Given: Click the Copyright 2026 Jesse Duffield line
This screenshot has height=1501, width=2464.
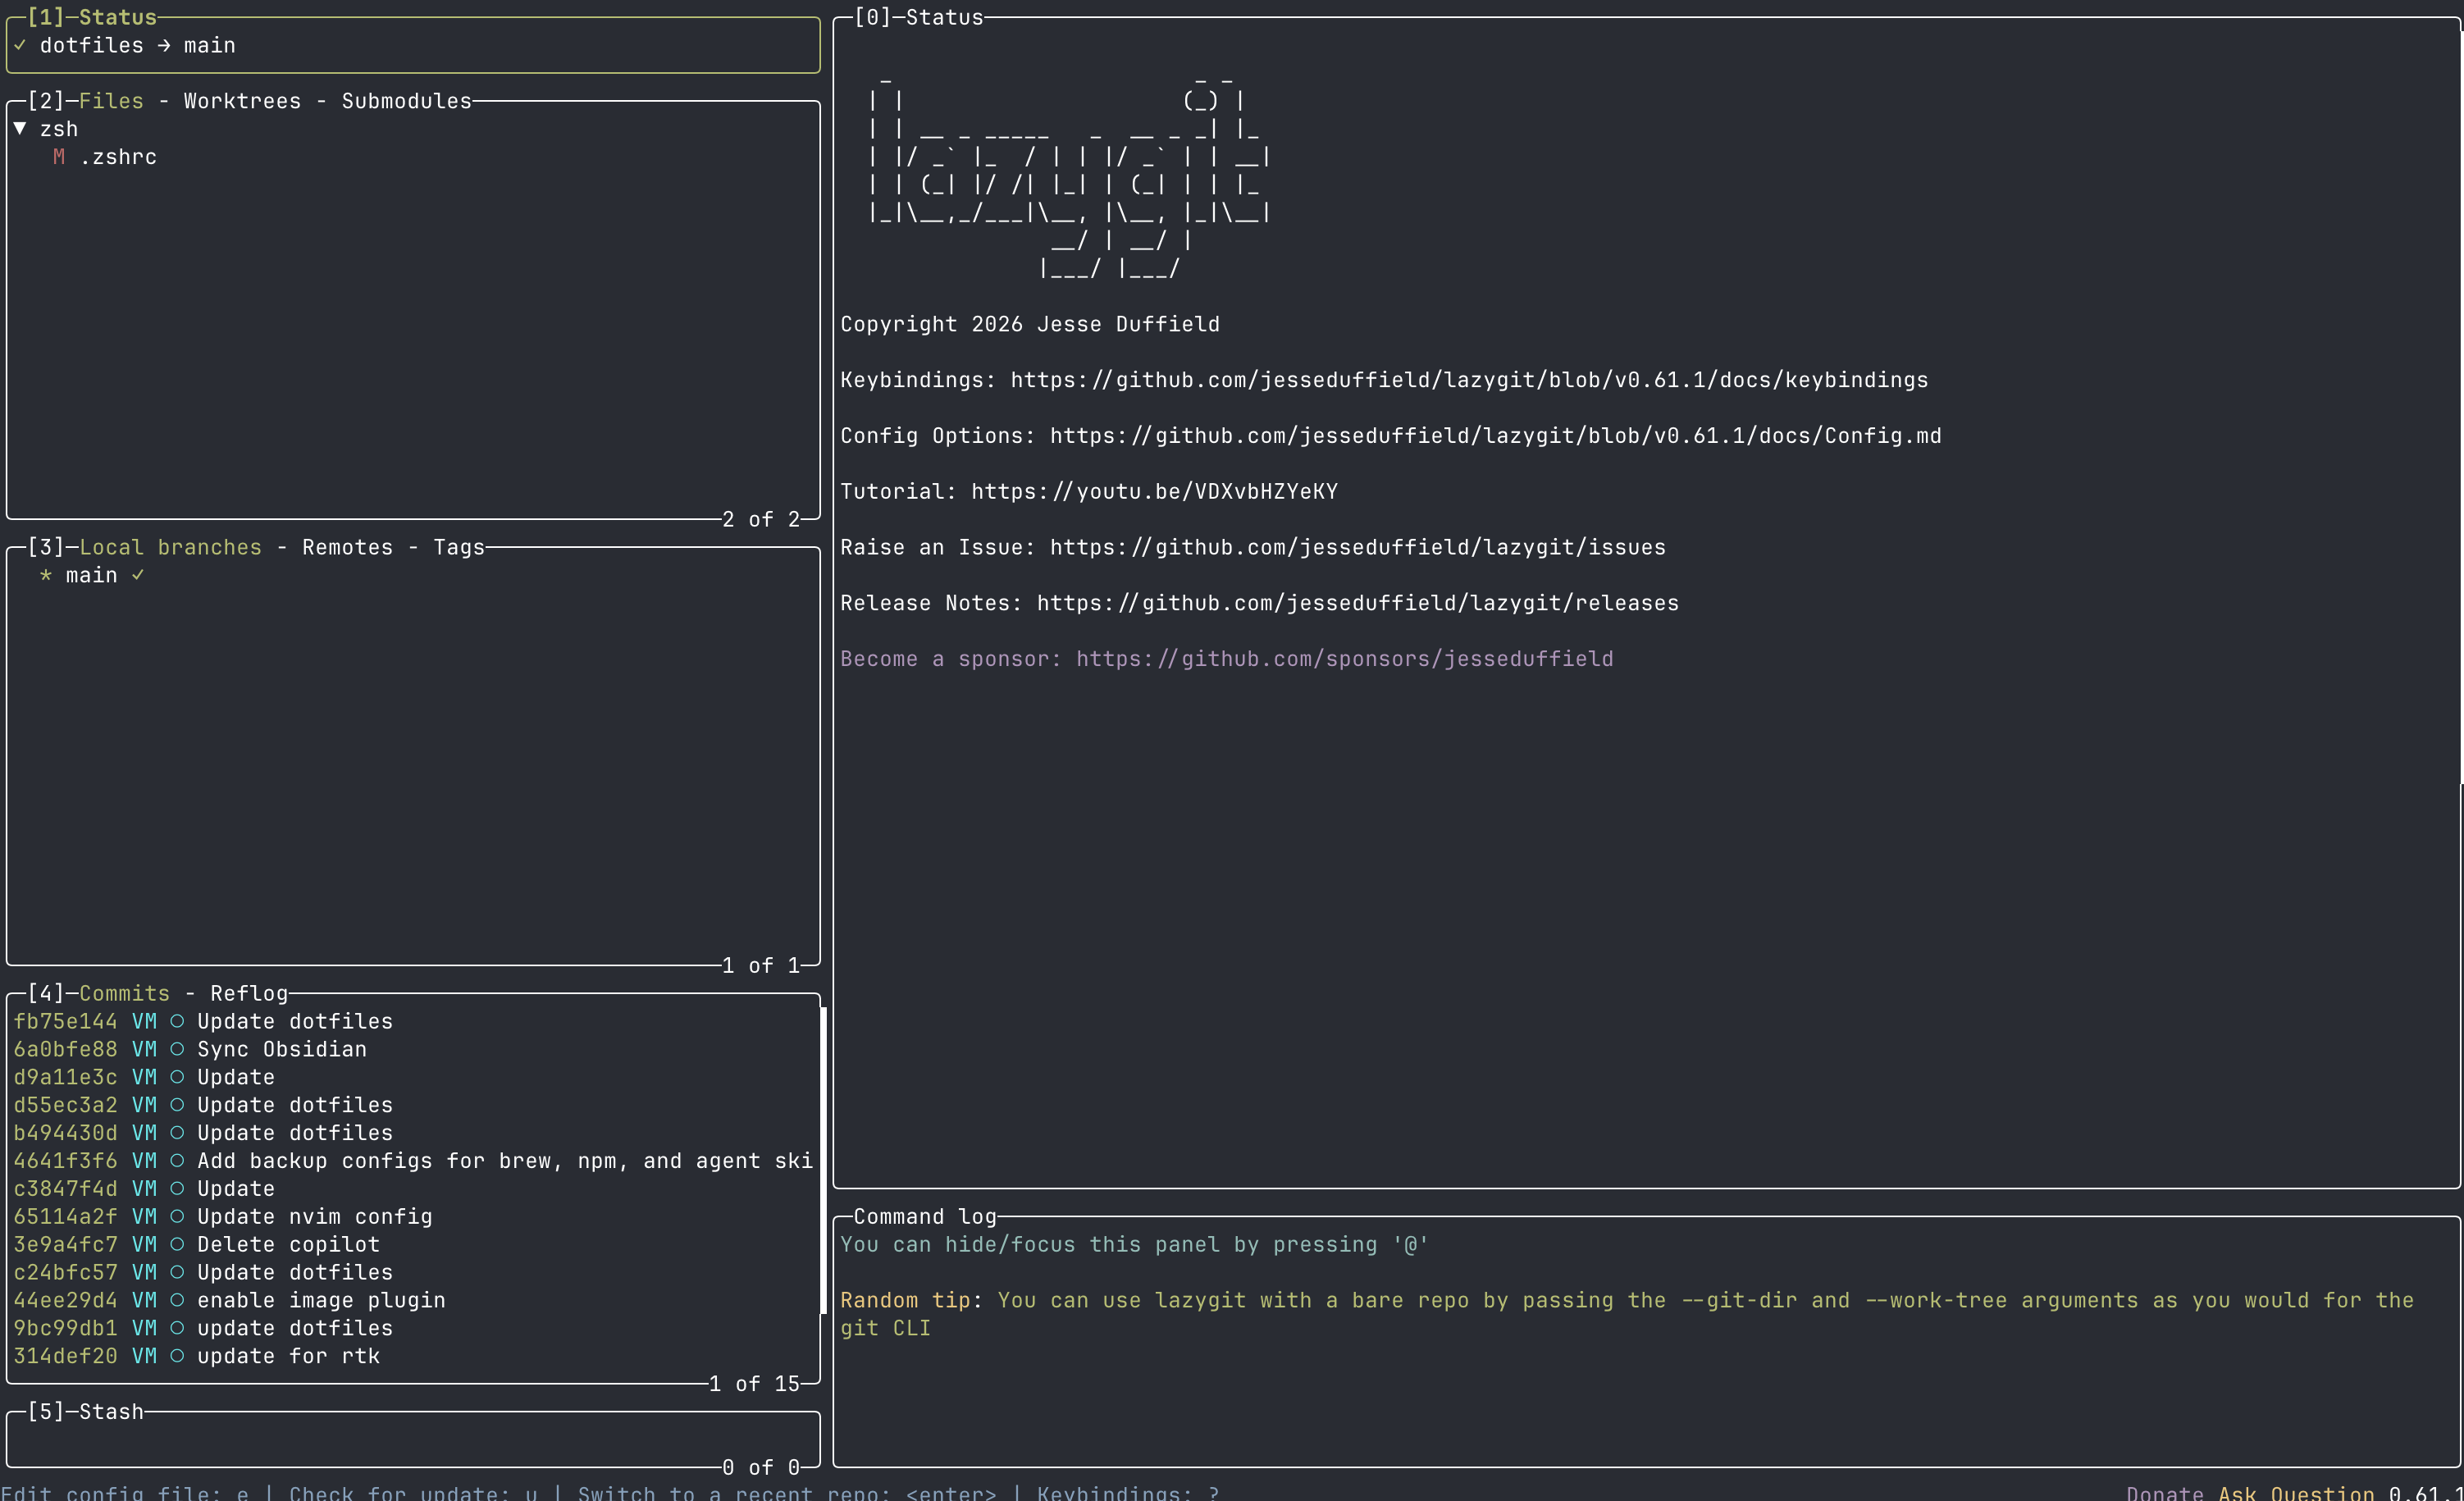Looking at the screenshot, I should [1029, 324].
